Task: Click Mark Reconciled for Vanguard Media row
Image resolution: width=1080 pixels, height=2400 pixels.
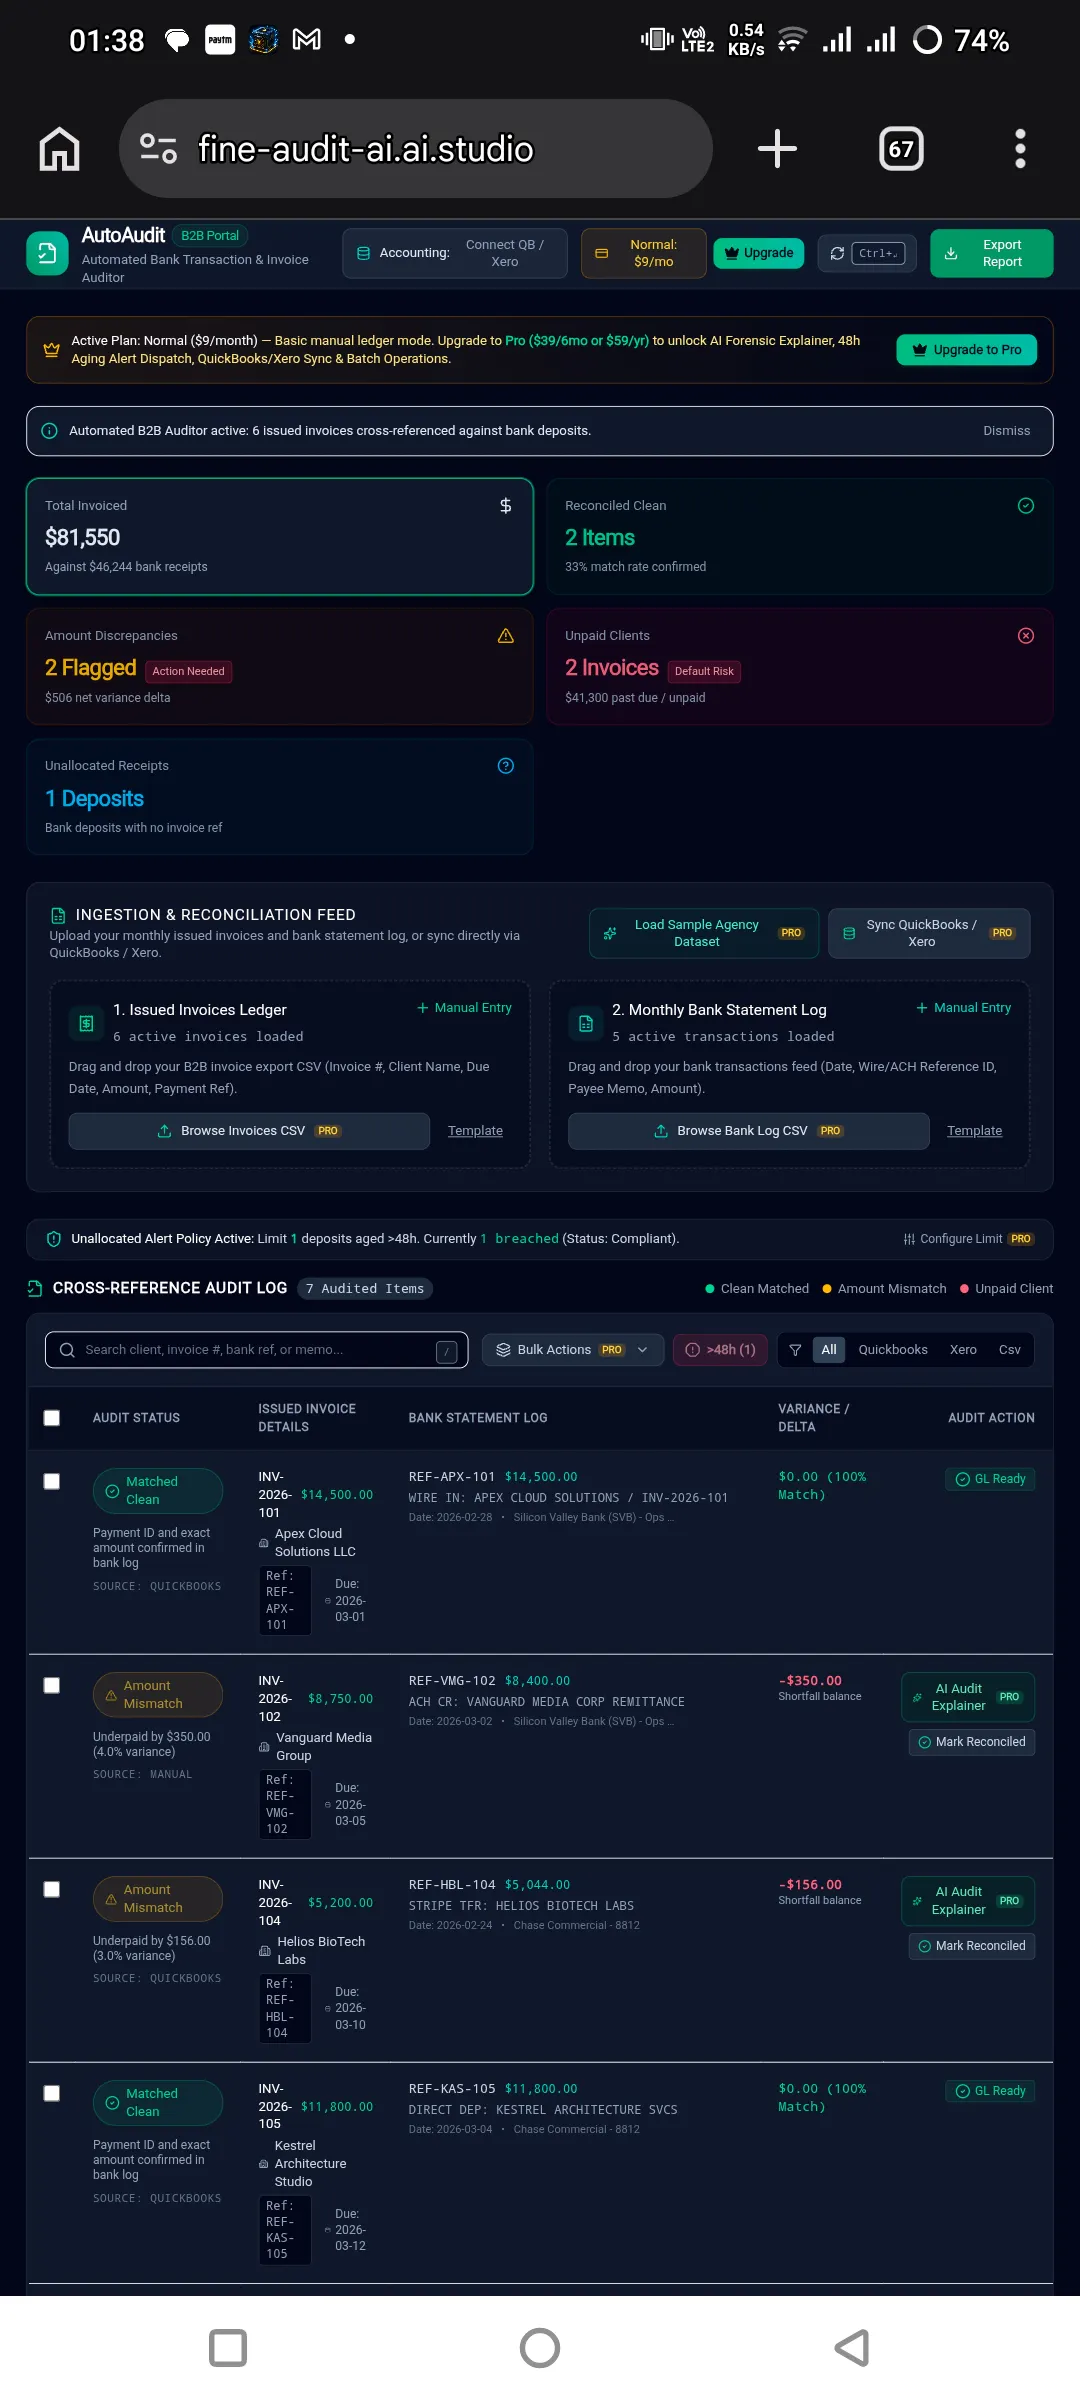Action: (x=972, y=1742)
